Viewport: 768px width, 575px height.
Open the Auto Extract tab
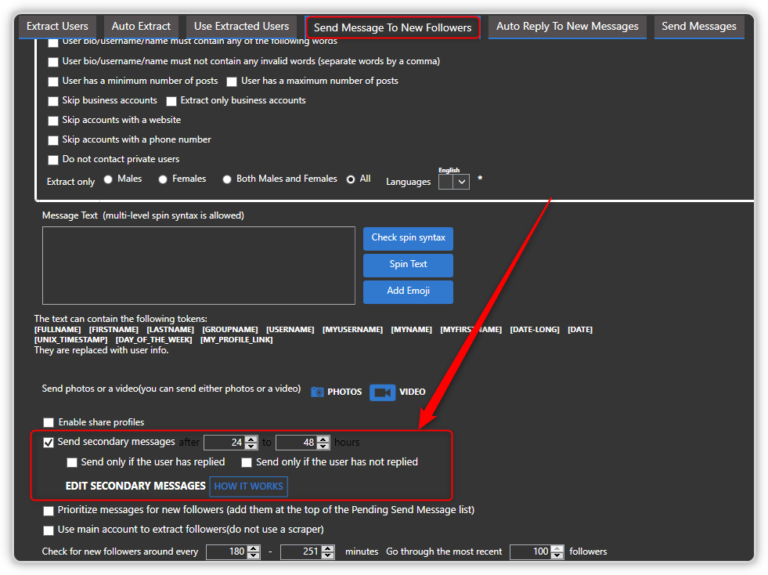141,26
